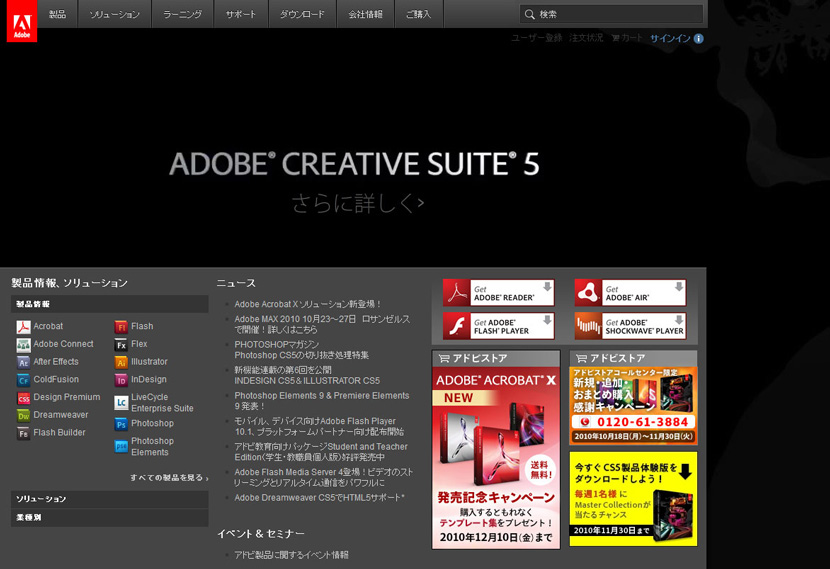Click the Design Premium link text
Image resolution: width=830 pixels, height=569 pixels.
click(67, 397)
